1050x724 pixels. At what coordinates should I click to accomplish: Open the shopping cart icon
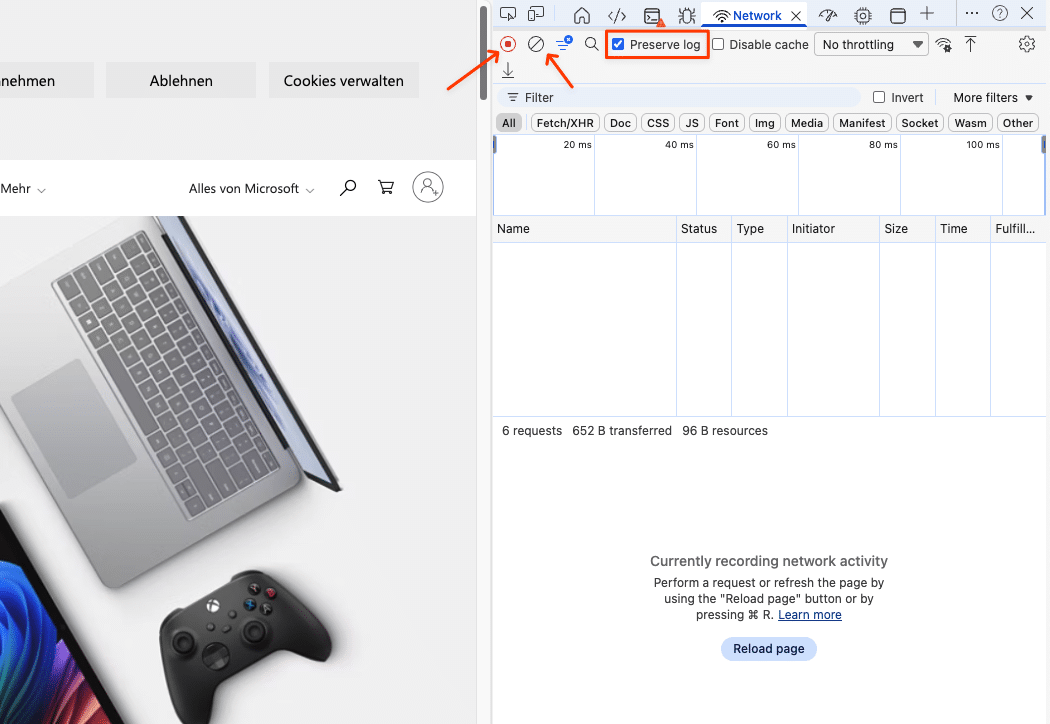click(x=386, y=188)
